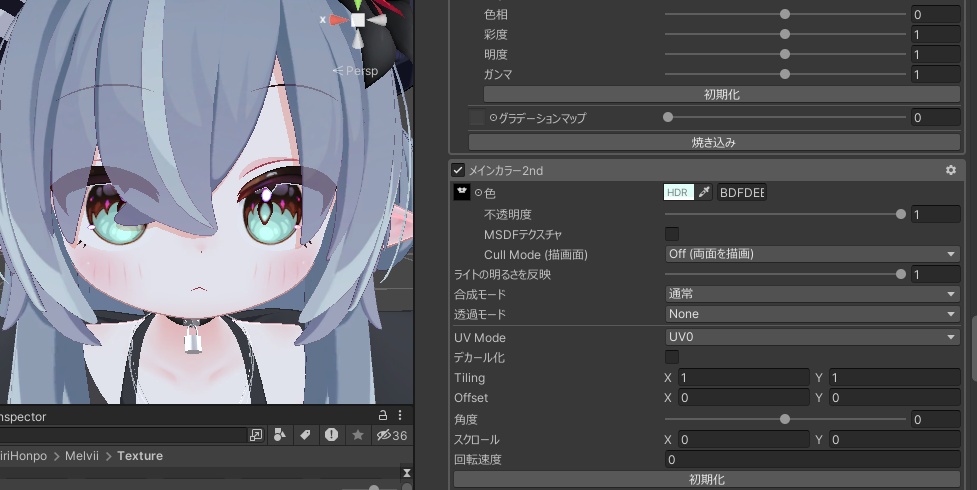977x490 pixels.
Task: Open the panel's three-dot options menu
Action: [400, 415]
